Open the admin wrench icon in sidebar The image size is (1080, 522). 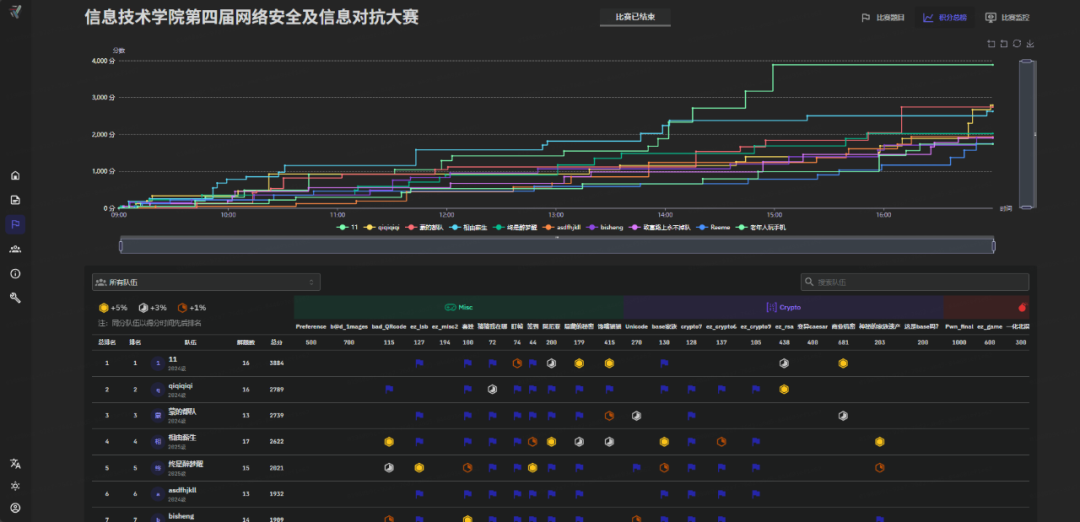click(x=15, y=297)
